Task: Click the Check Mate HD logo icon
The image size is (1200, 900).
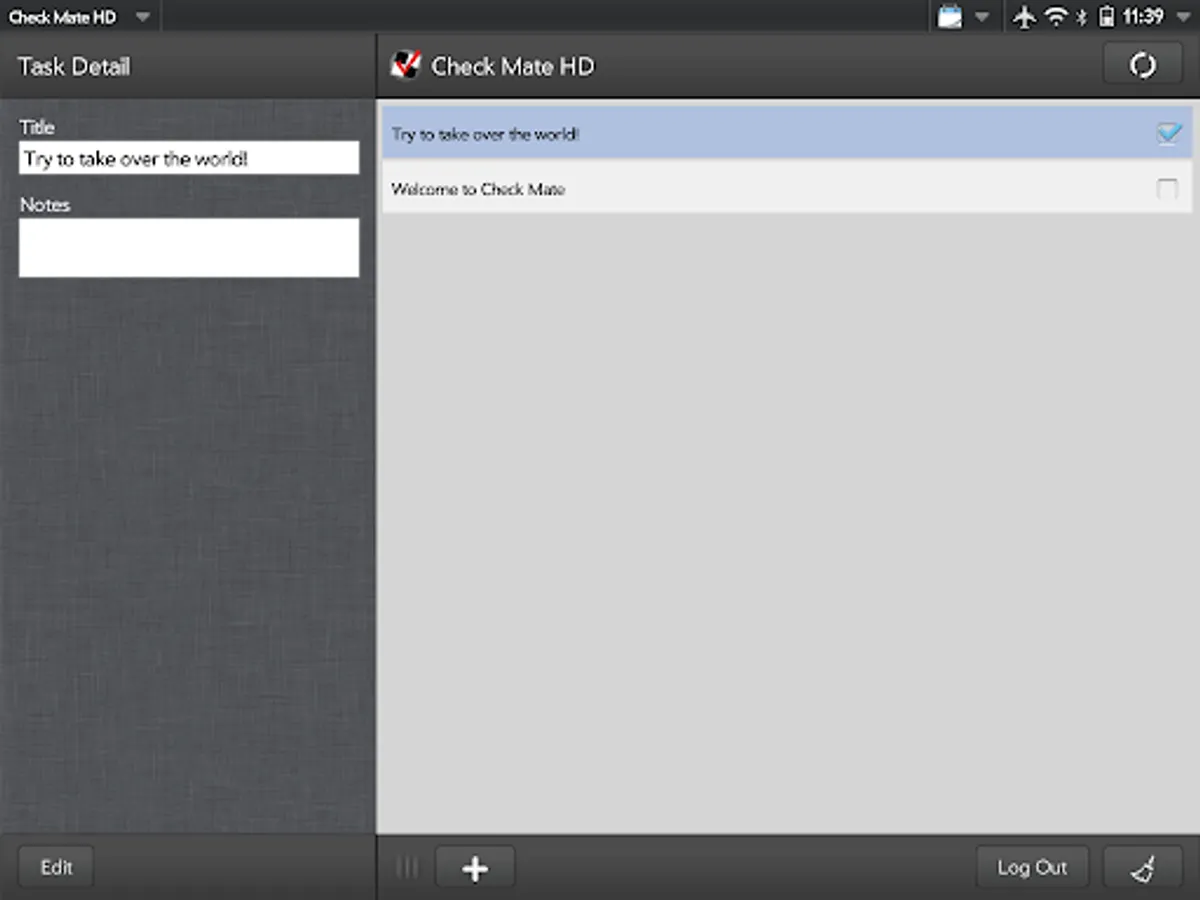Action: point(405,66)
